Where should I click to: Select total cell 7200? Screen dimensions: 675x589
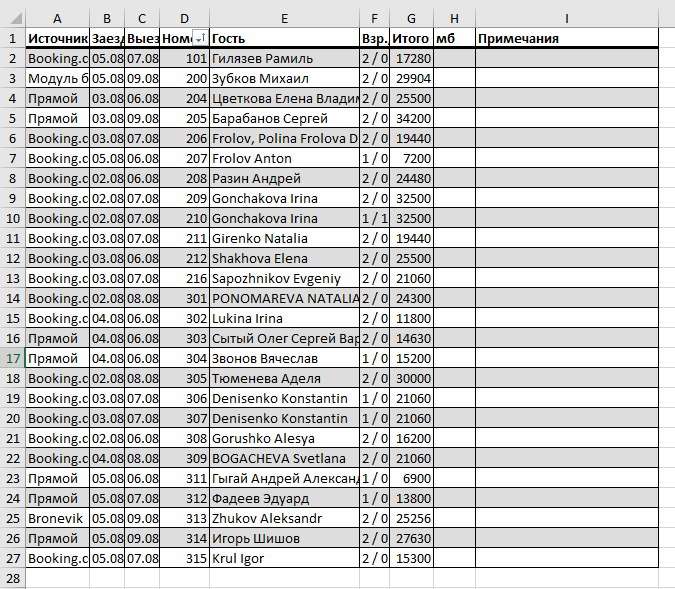411,158
